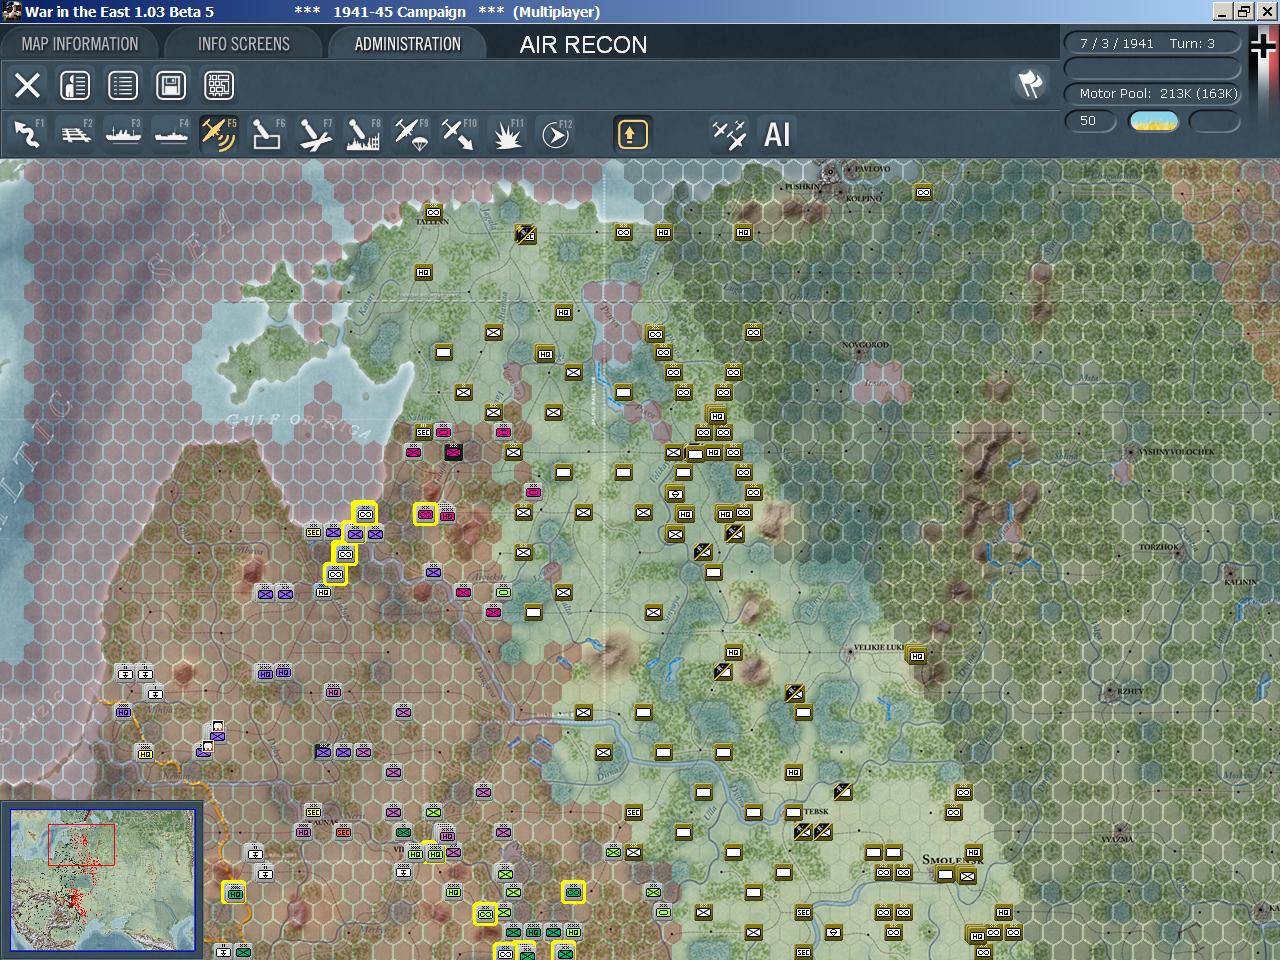Viewport: 1280px width, 960px height.
Task: Toggle the F5 air recon mode icon
Action: [x=218, y=134]
